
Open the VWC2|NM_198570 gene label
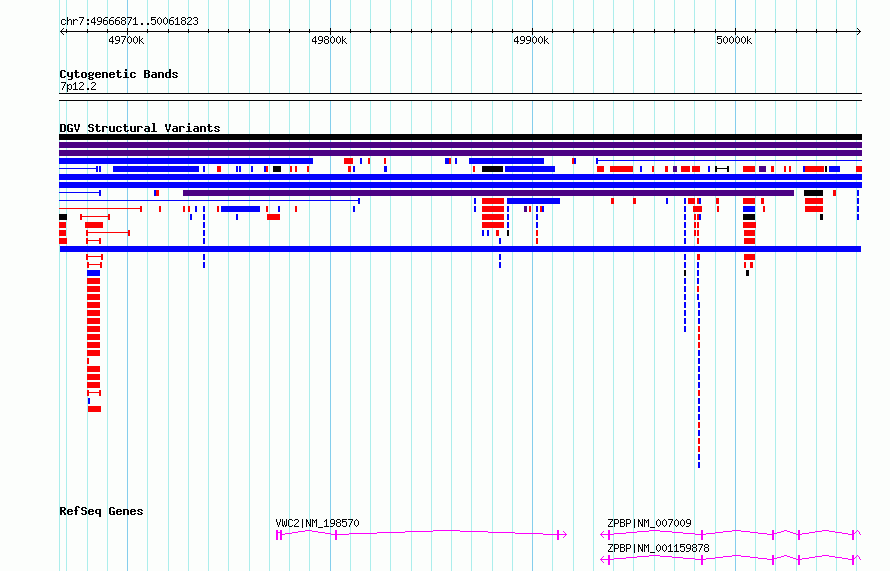(317, 523)
